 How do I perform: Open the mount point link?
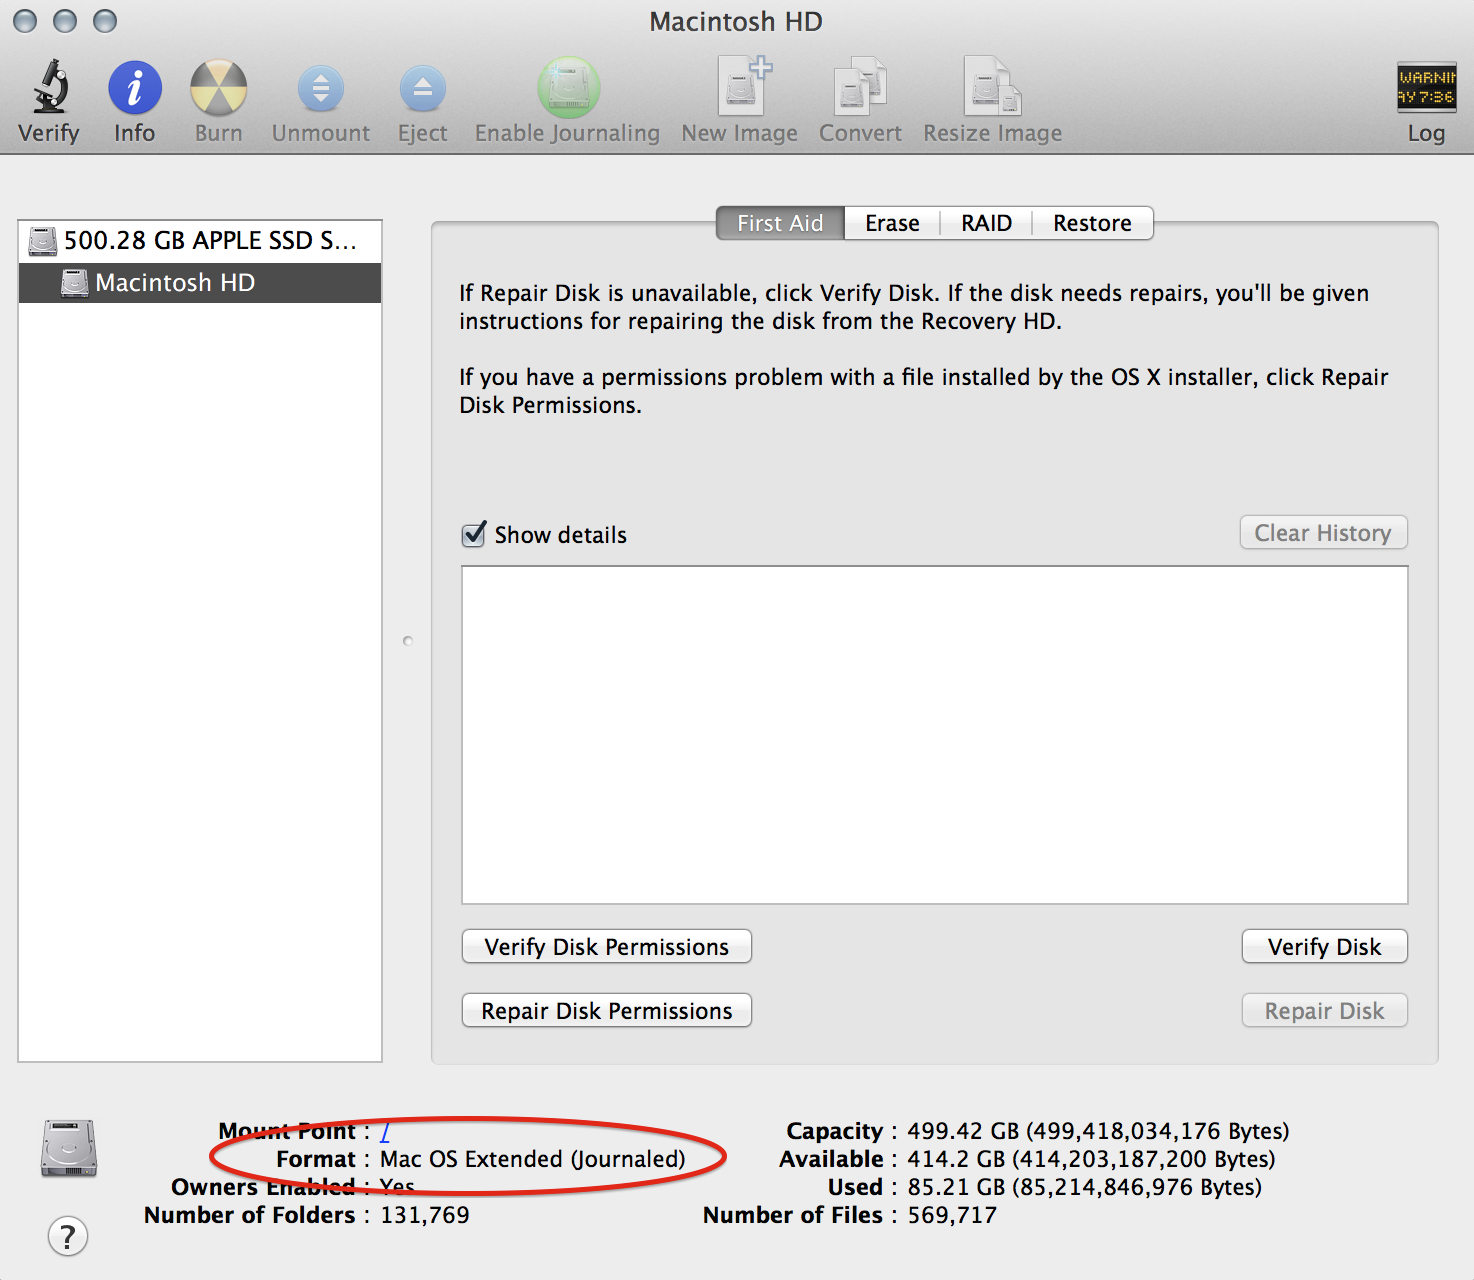click(x=385, y=1131)
